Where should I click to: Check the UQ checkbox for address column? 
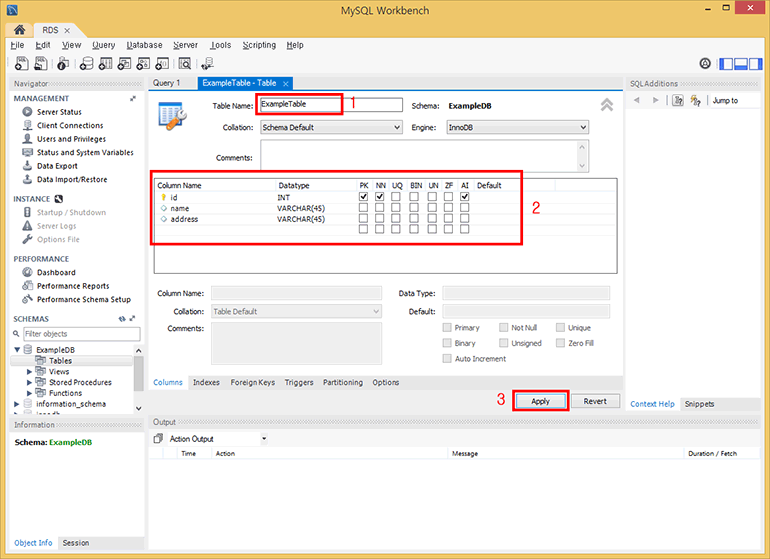pos(397,219)
